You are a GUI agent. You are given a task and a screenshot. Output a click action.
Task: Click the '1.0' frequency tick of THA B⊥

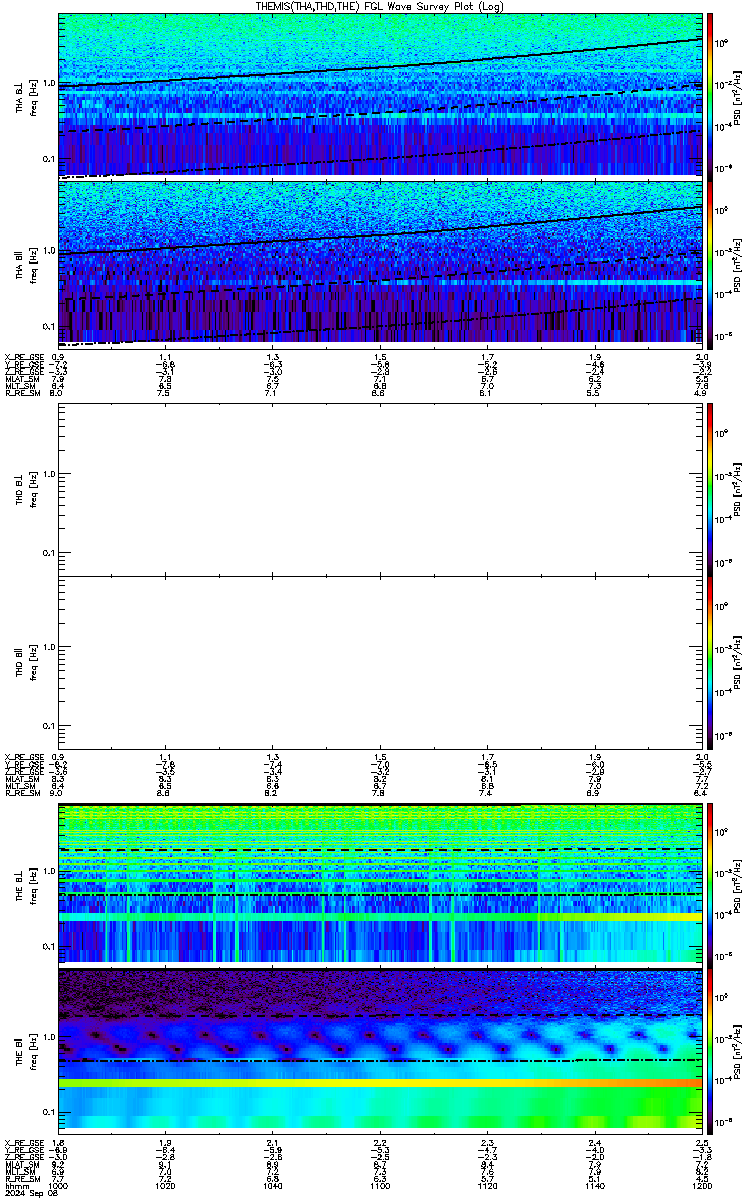[x=47, y=84]
